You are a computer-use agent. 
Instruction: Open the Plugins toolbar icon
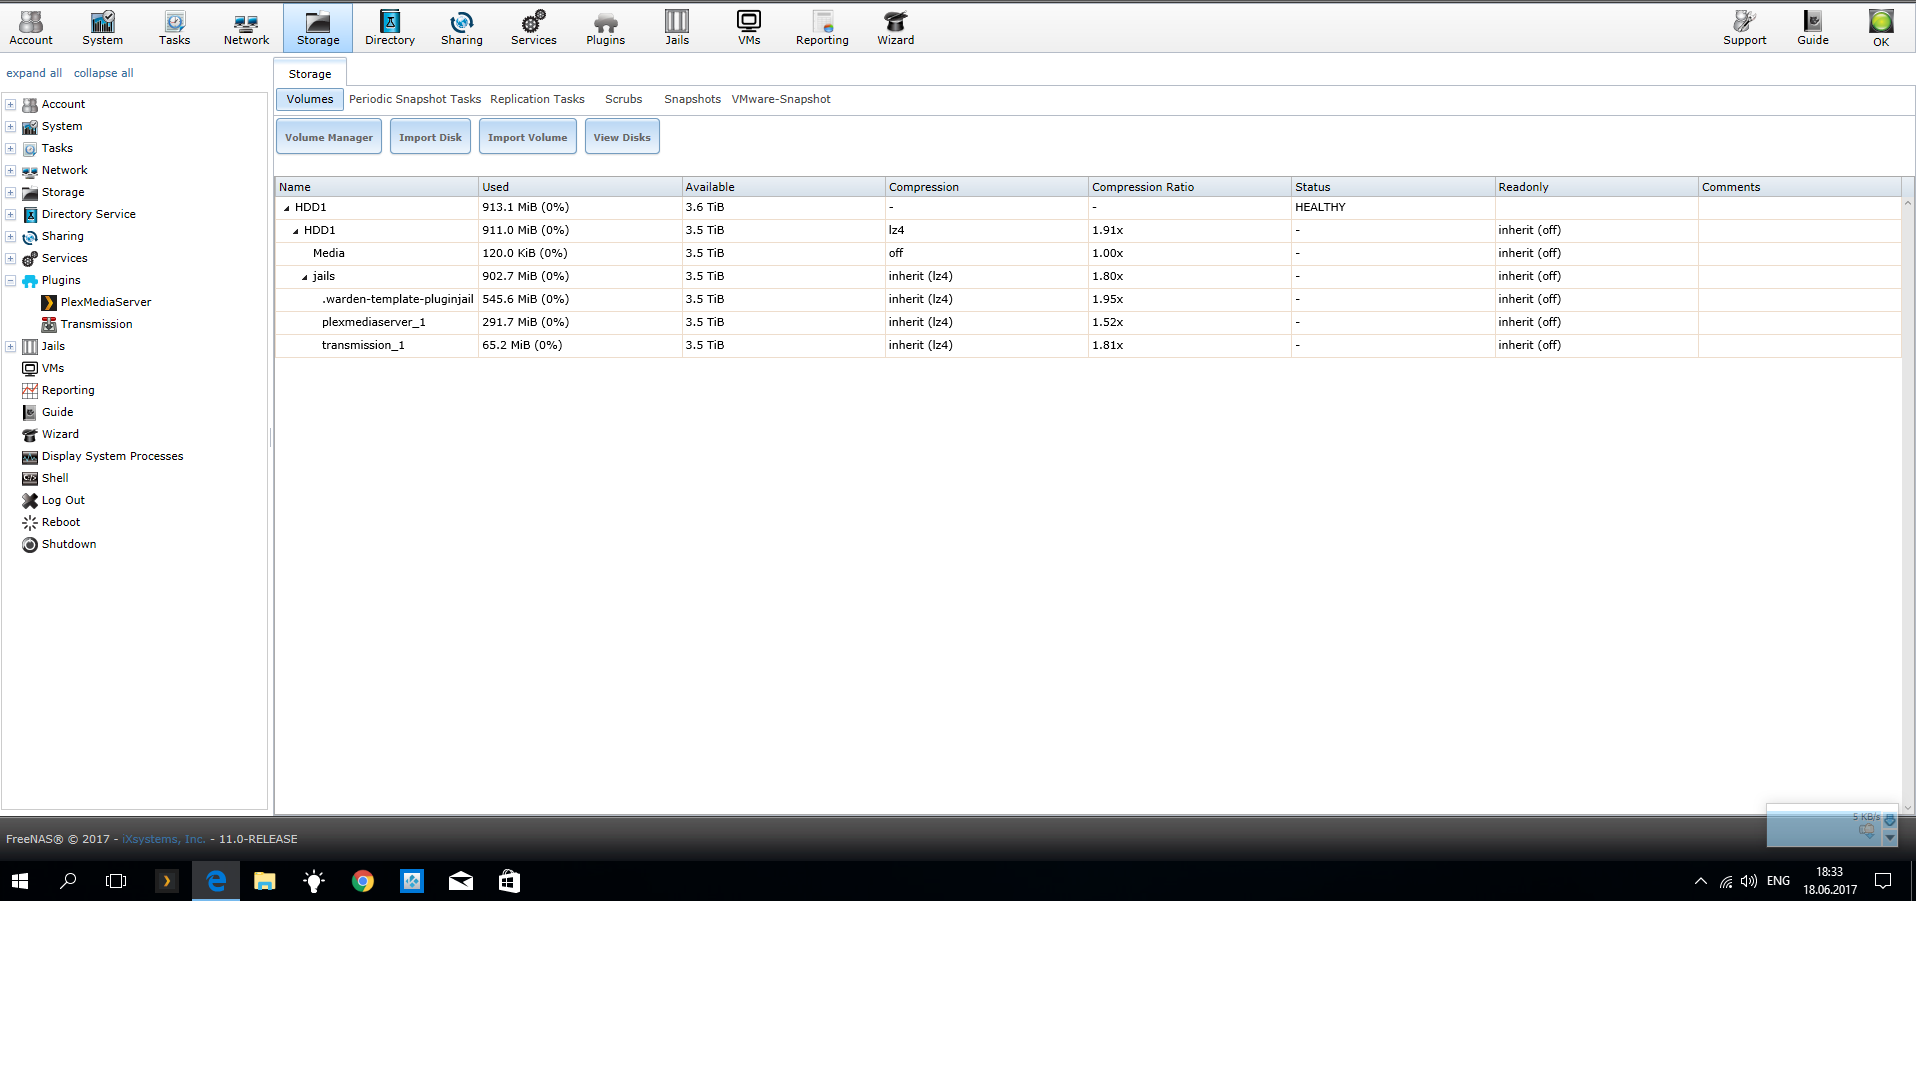[605, 27]
